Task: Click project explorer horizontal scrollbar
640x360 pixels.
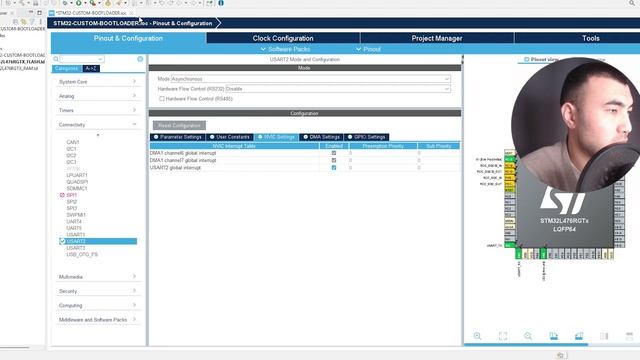Action: tap(15, 347)
